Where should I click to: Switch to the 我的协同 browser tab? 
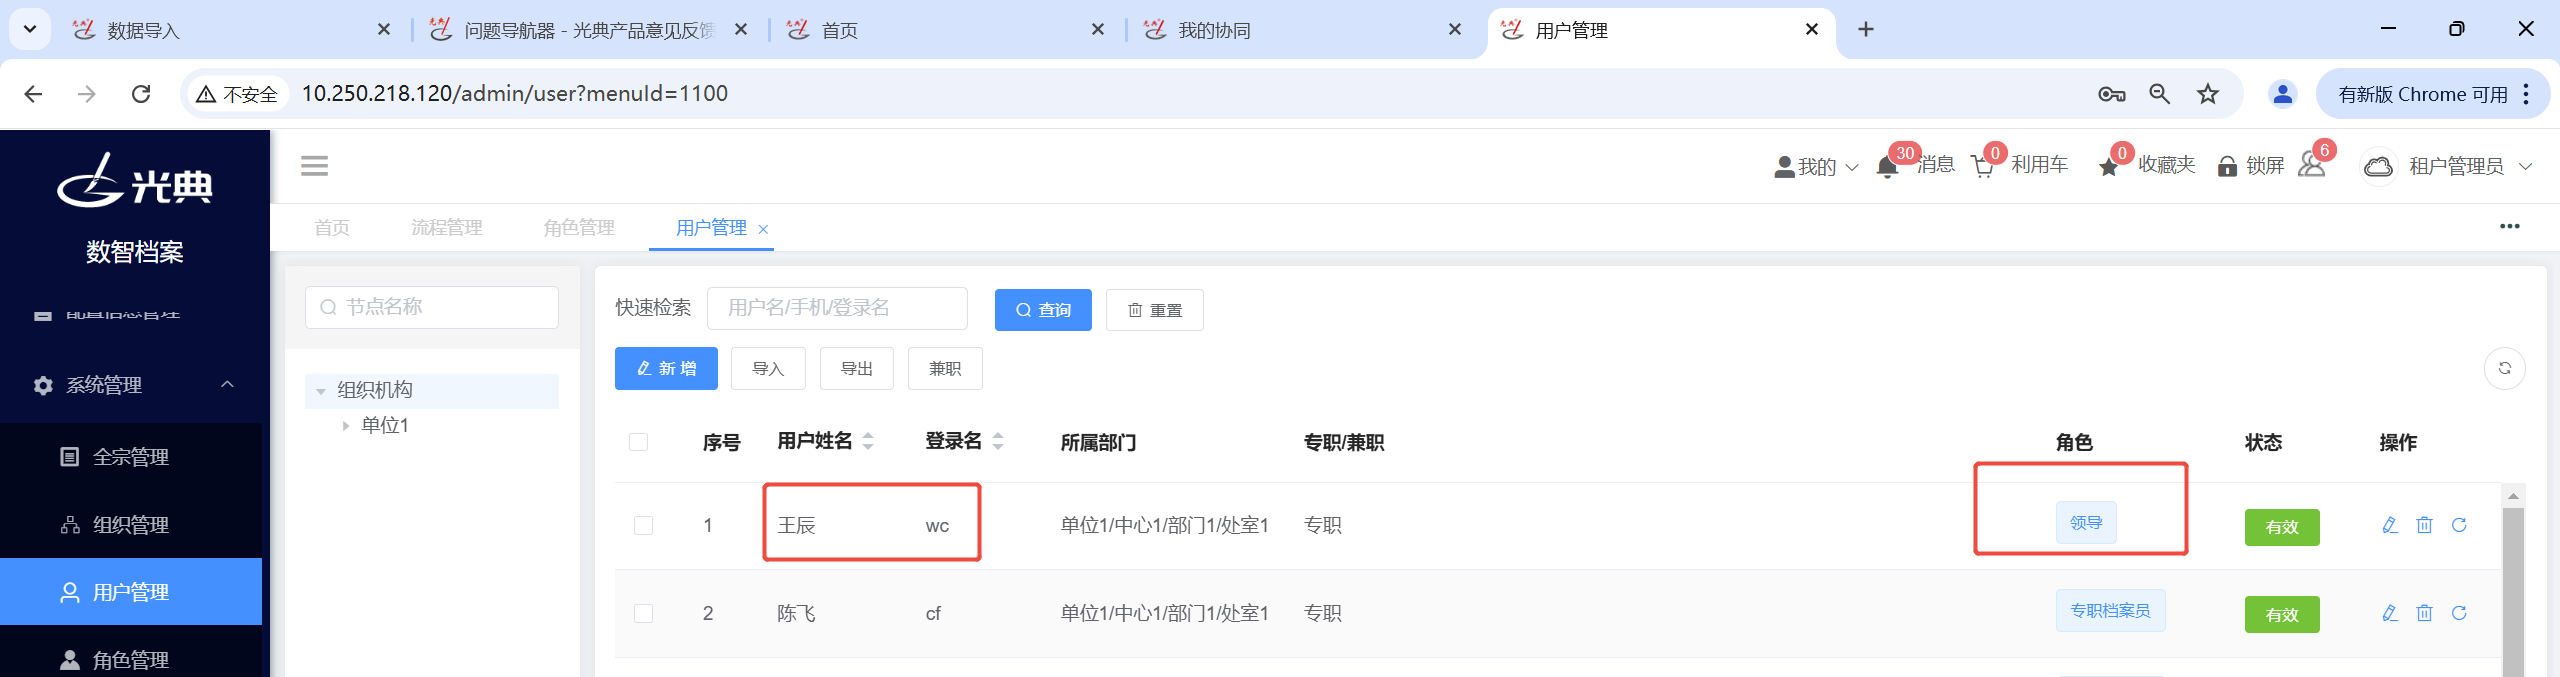tap(1300, 30)
